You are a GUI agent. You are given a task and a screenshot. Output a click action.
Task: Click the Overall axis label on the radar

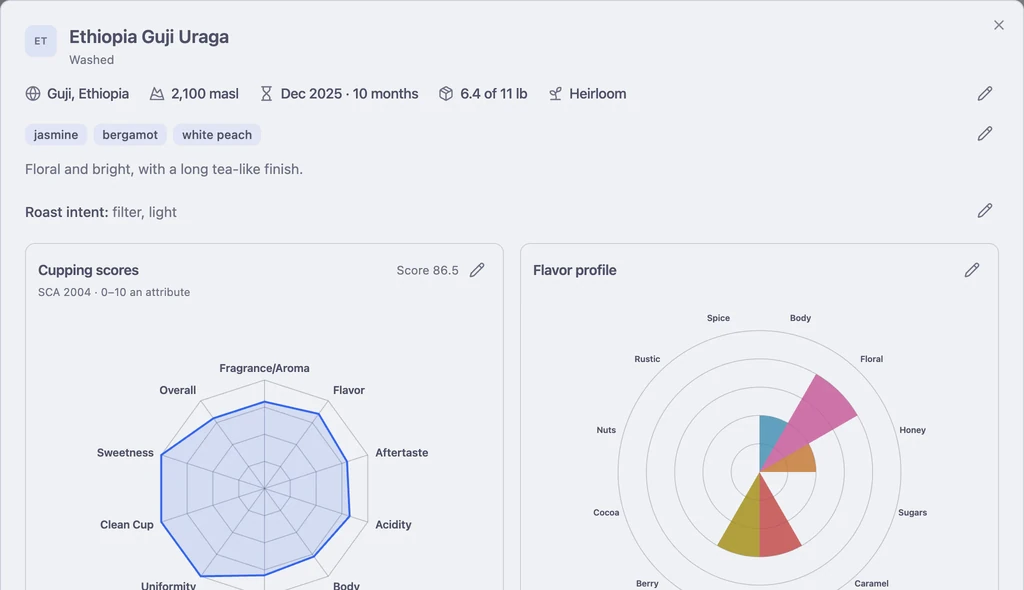coord(178,390)
